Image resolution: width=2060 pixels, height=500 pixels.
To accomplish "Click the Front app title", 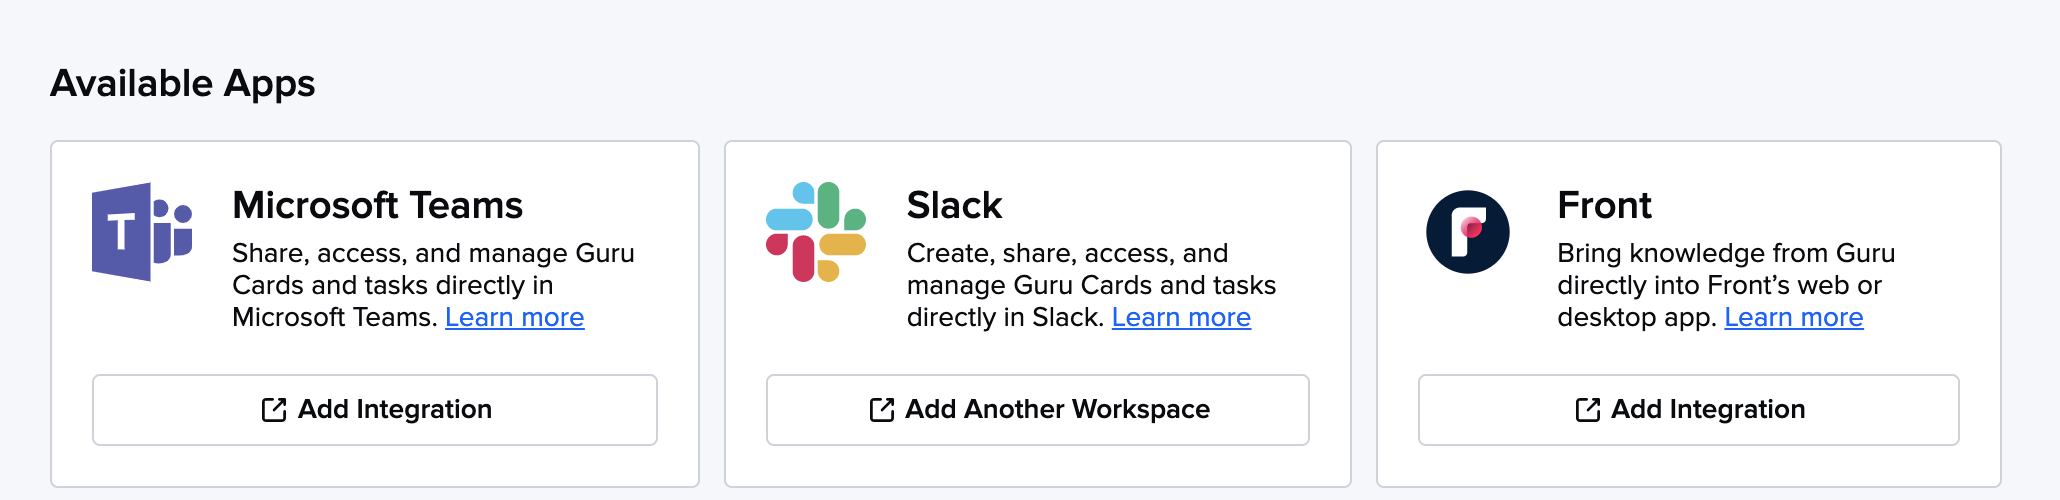I will tap(1604, 205).
